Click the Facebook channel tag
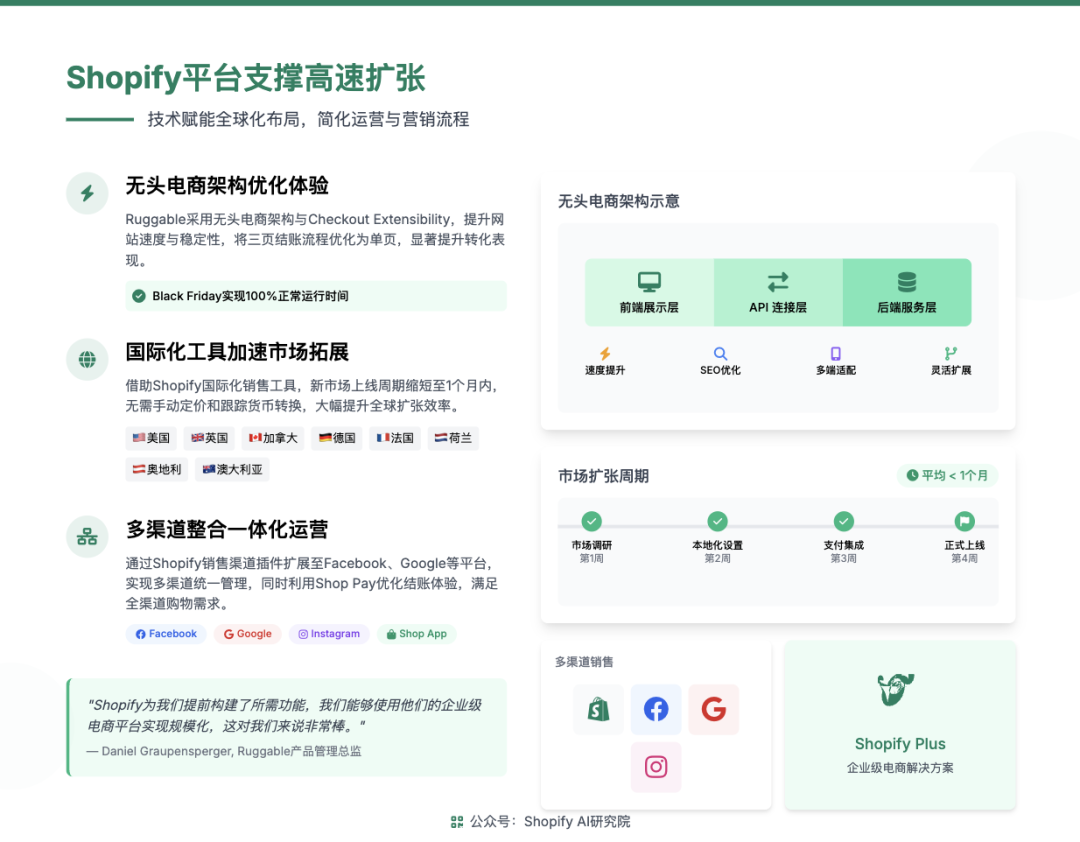This screenshot has width=1080, height=842. [x=166, y=634]
